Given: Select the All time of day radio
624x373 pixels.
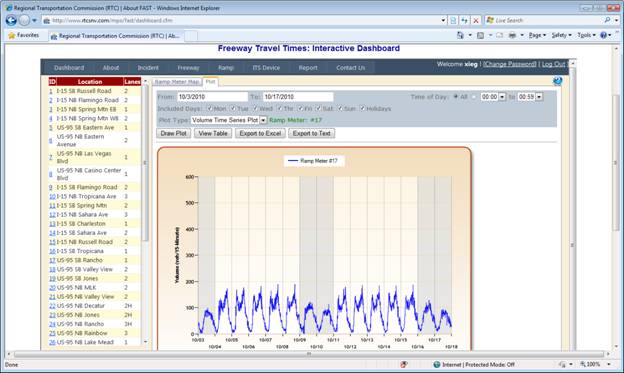Looking at the screenshot, I should click(456, 97).
